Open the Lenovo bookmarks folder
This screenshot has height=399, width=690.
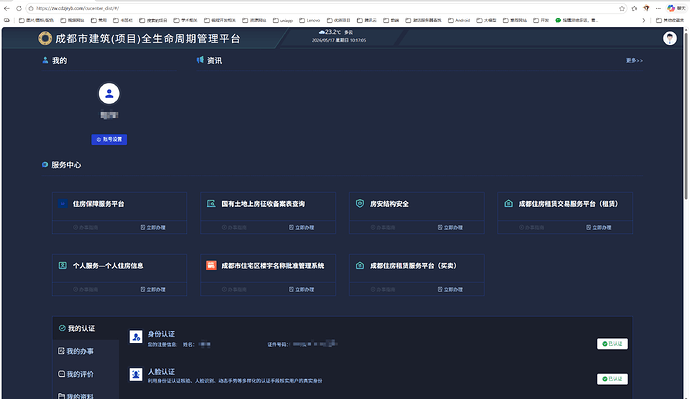310,20
